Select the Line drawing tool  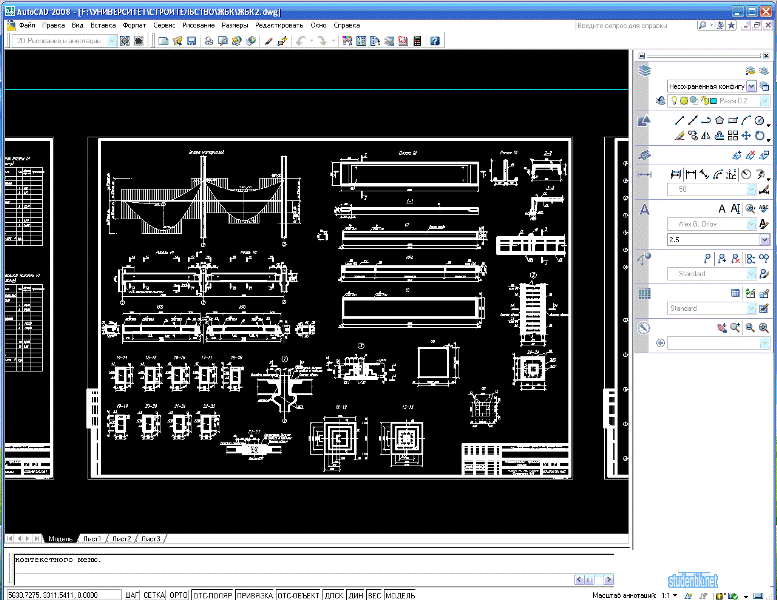[679, 120]
